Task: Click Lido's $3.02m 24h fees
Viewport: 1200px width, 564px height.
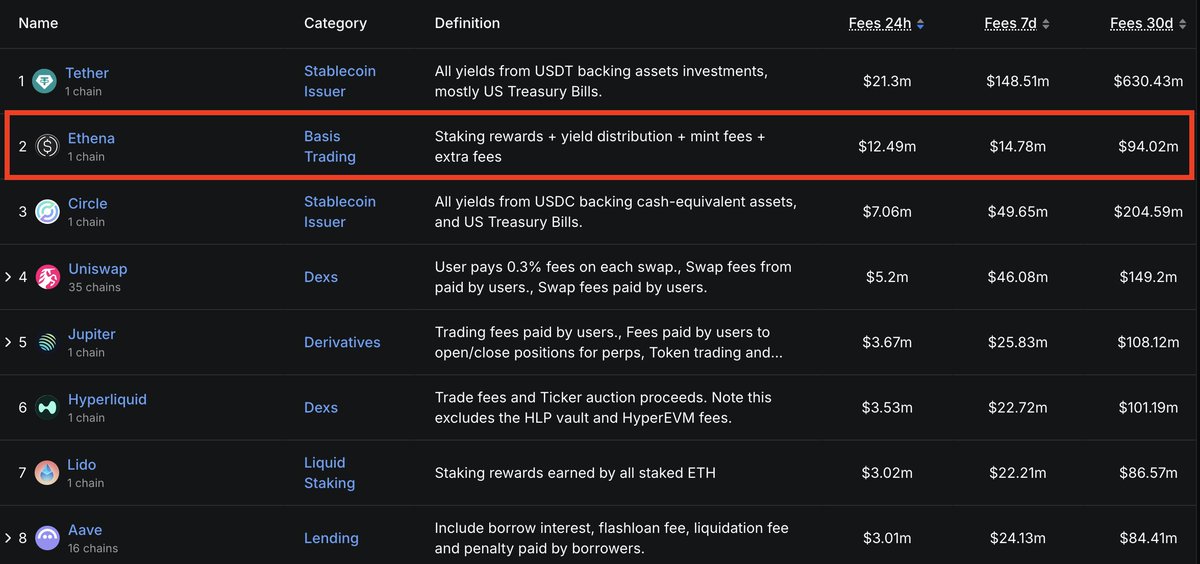Action: 887,473
